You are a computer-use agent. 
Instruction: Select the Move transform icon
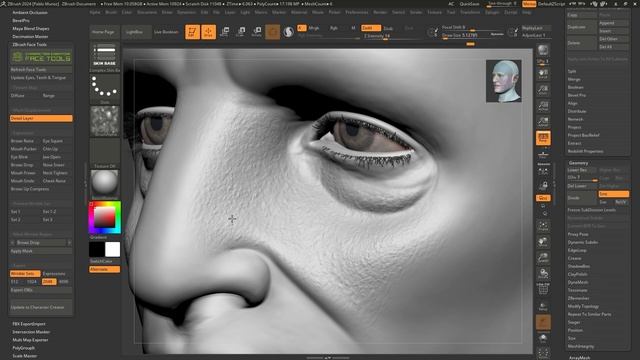224,32
